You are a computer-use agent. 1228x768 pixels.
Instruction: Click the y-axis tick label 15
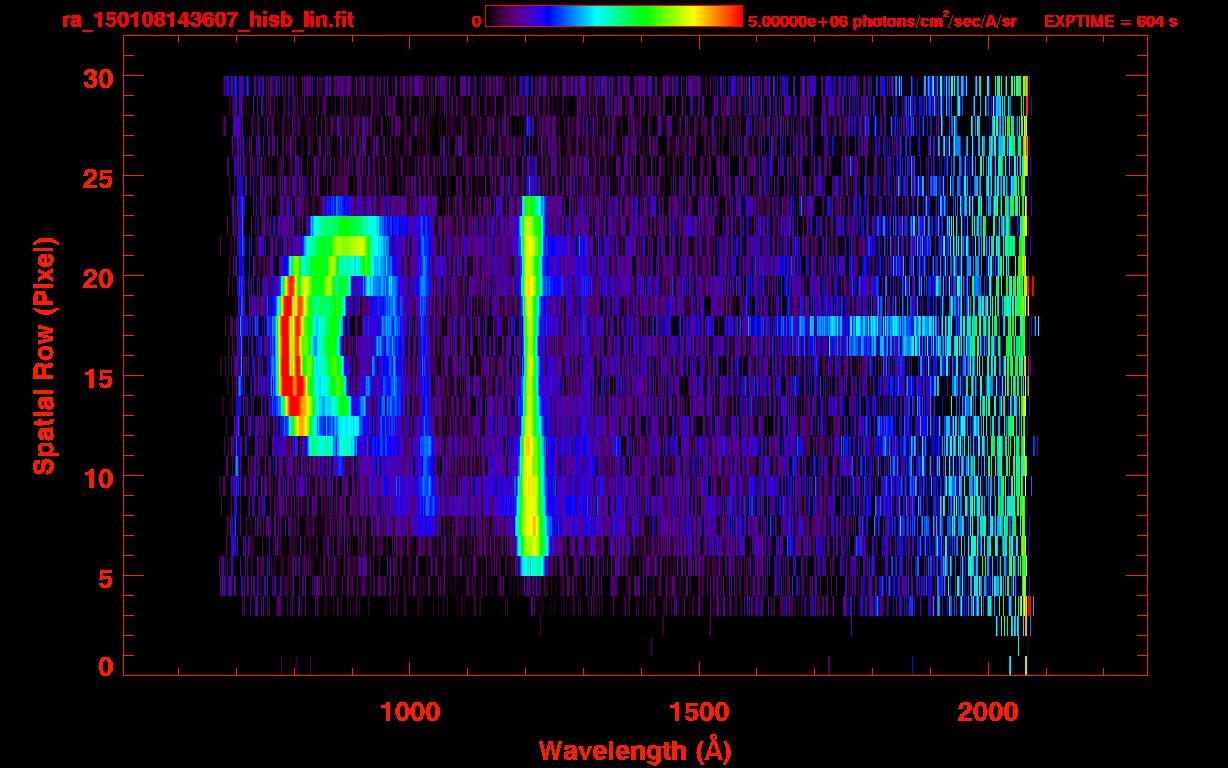pos(96,377)
